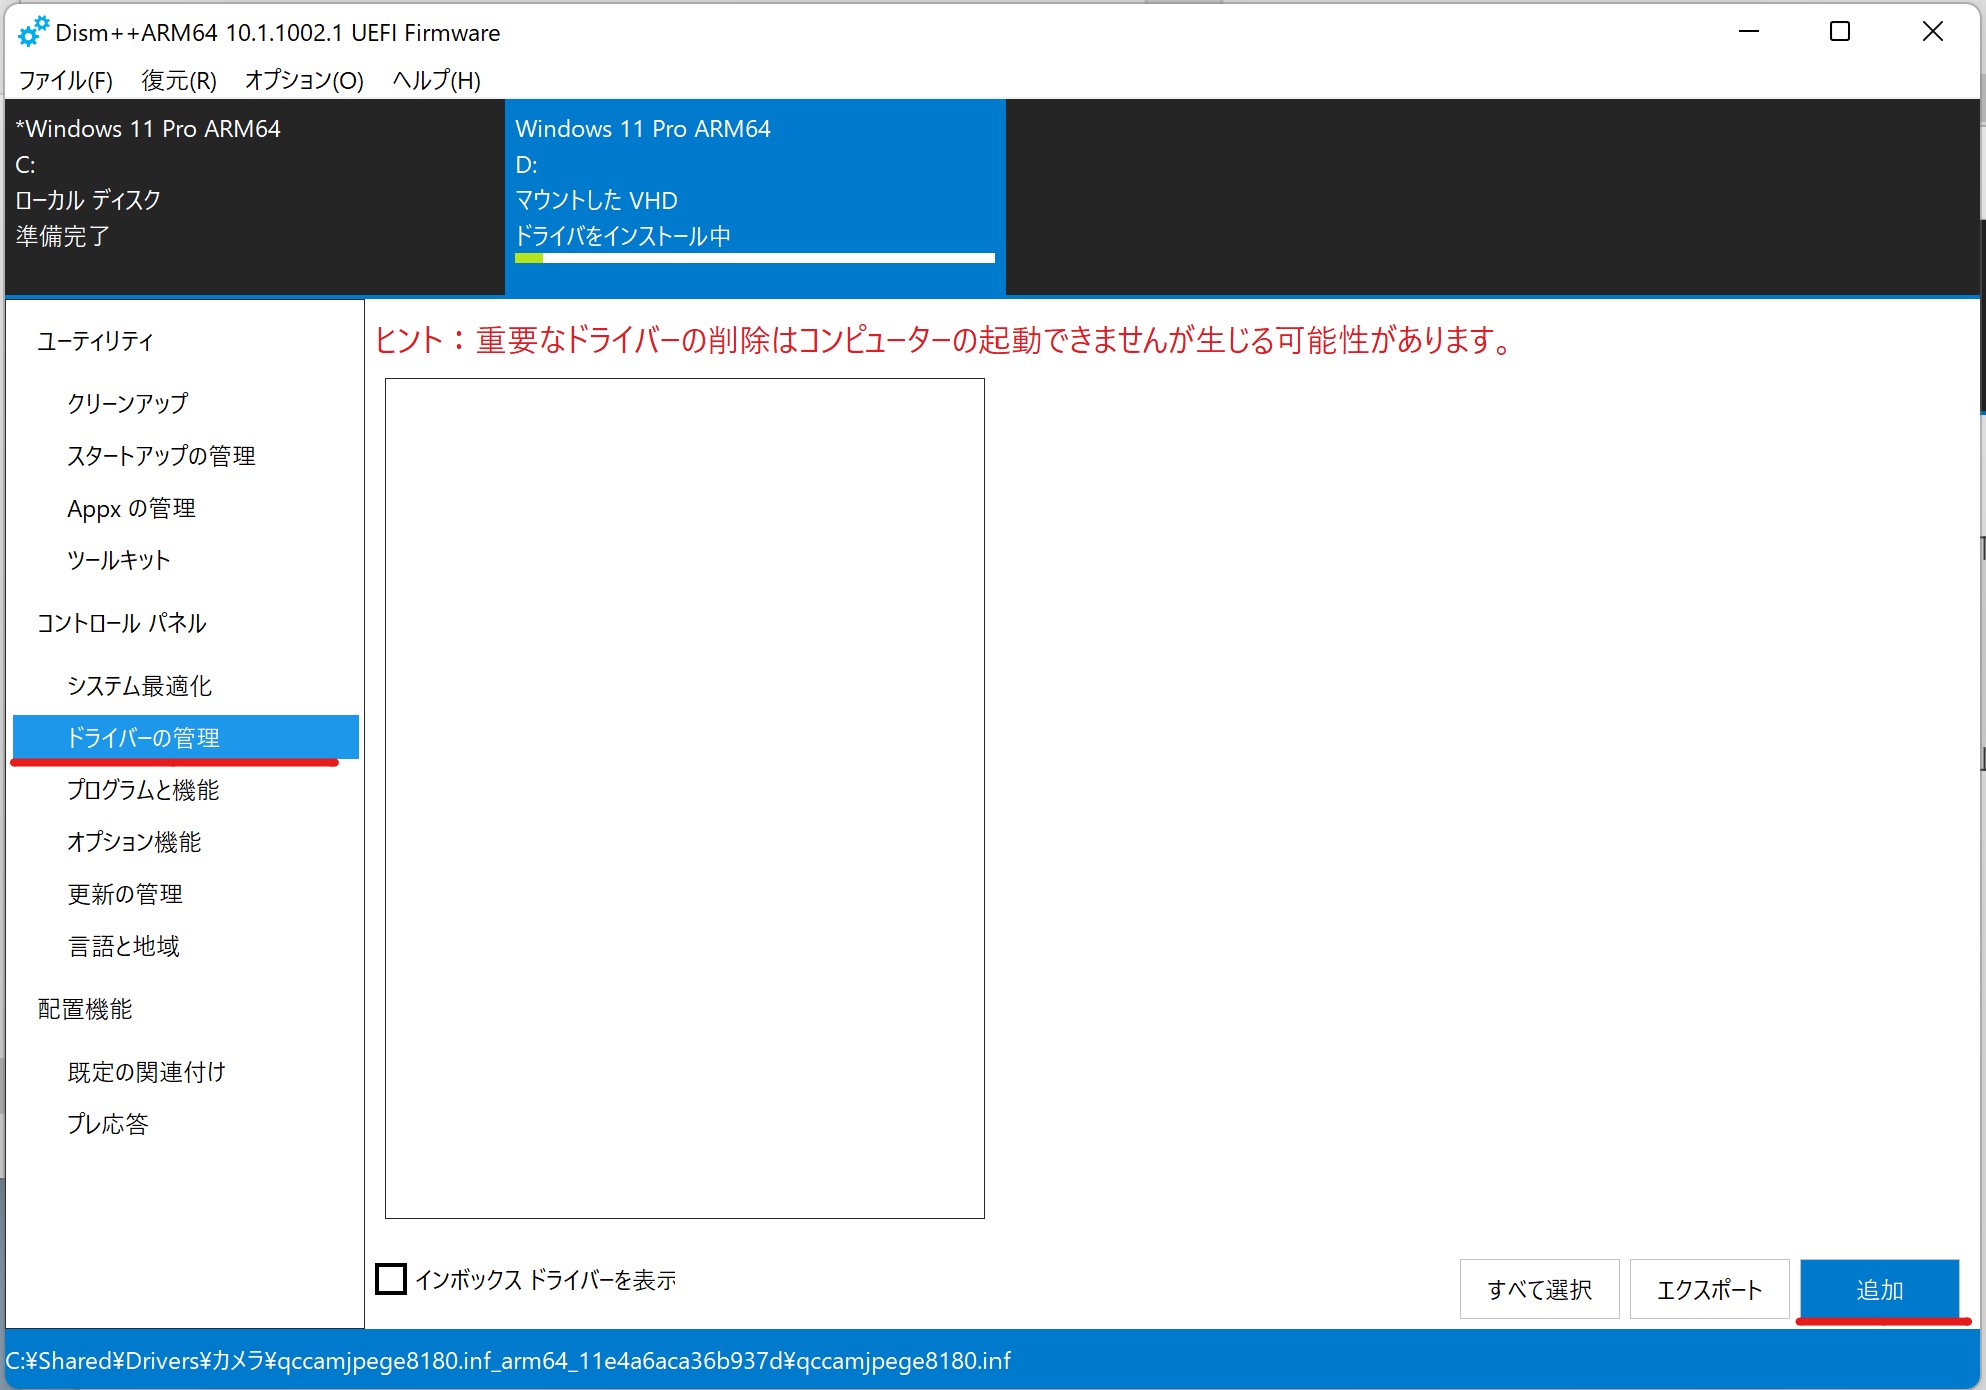The image size is (1986, 1390).
Task: Select システム最適化 in the sidebar
Action: tap(140, 686)
